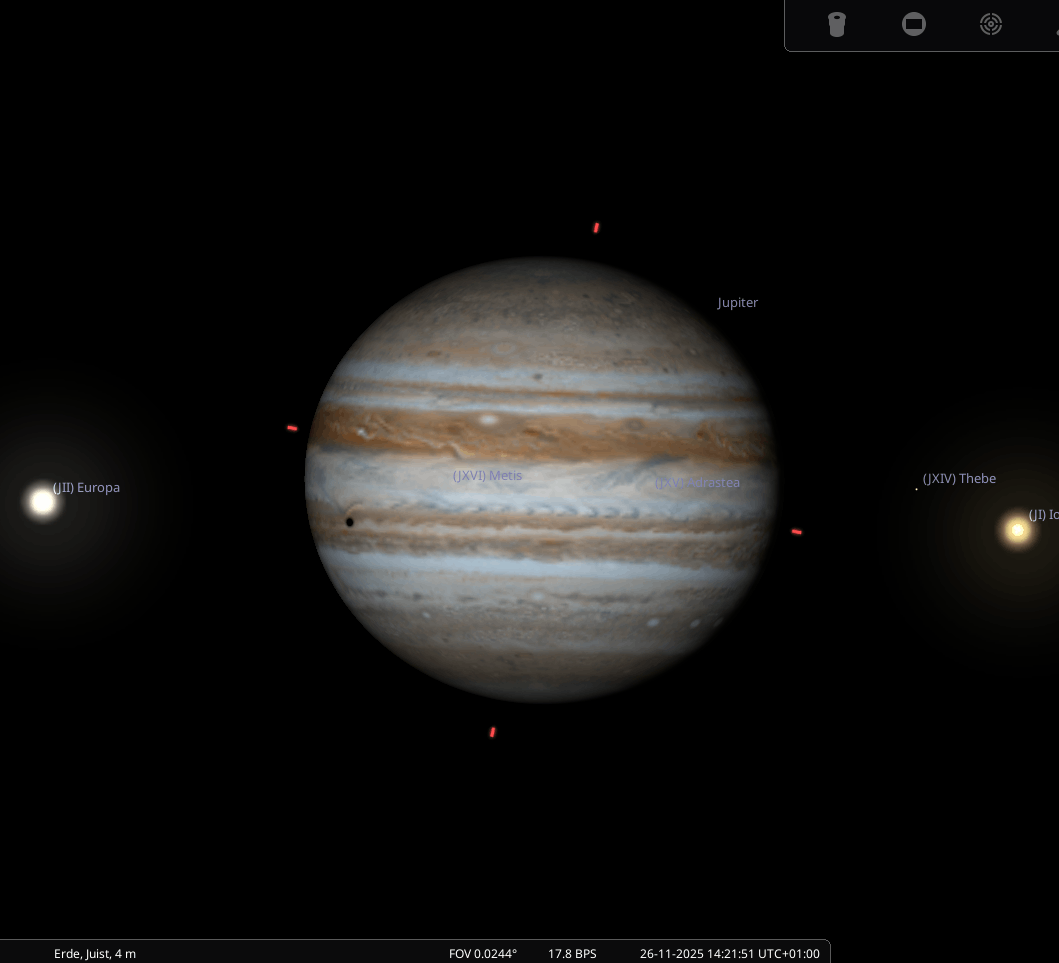Click the red selection marker below Jupiter

(x=492, y=732)
